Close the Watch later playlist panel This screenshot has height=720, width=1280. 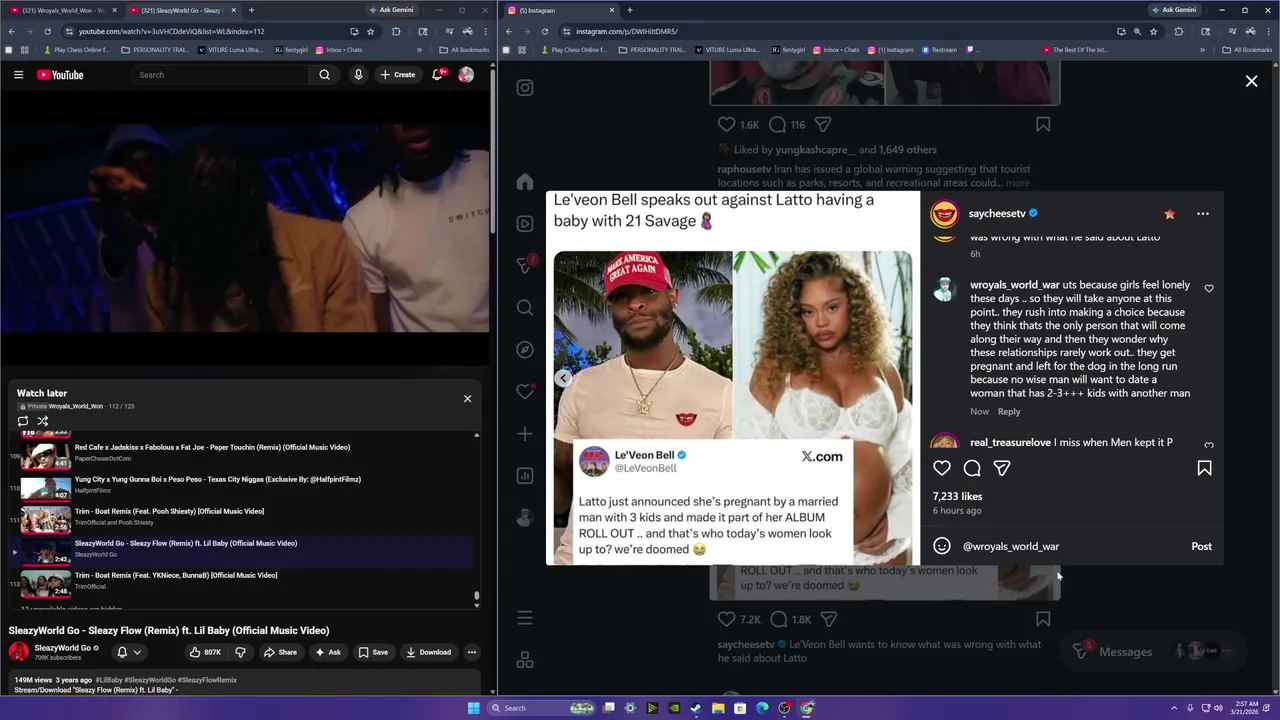point(467,399)
